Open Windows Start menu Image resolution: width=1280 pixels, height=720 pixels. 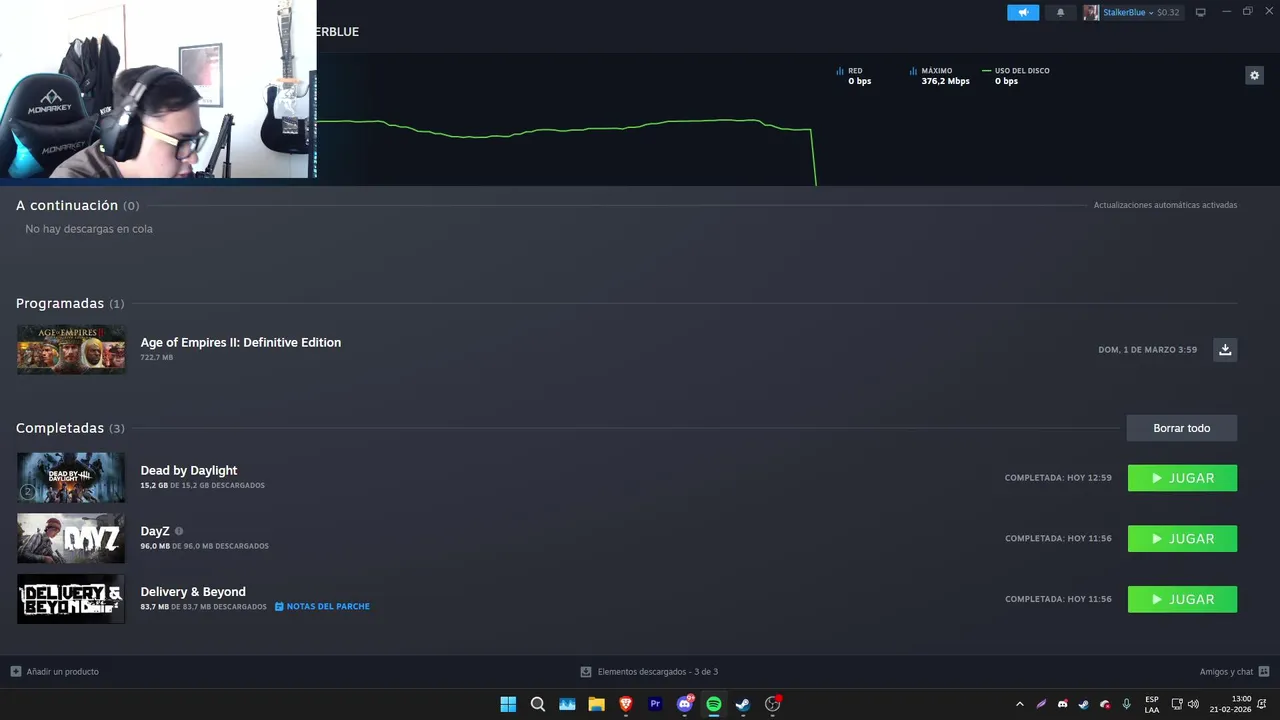pos(508,704)
